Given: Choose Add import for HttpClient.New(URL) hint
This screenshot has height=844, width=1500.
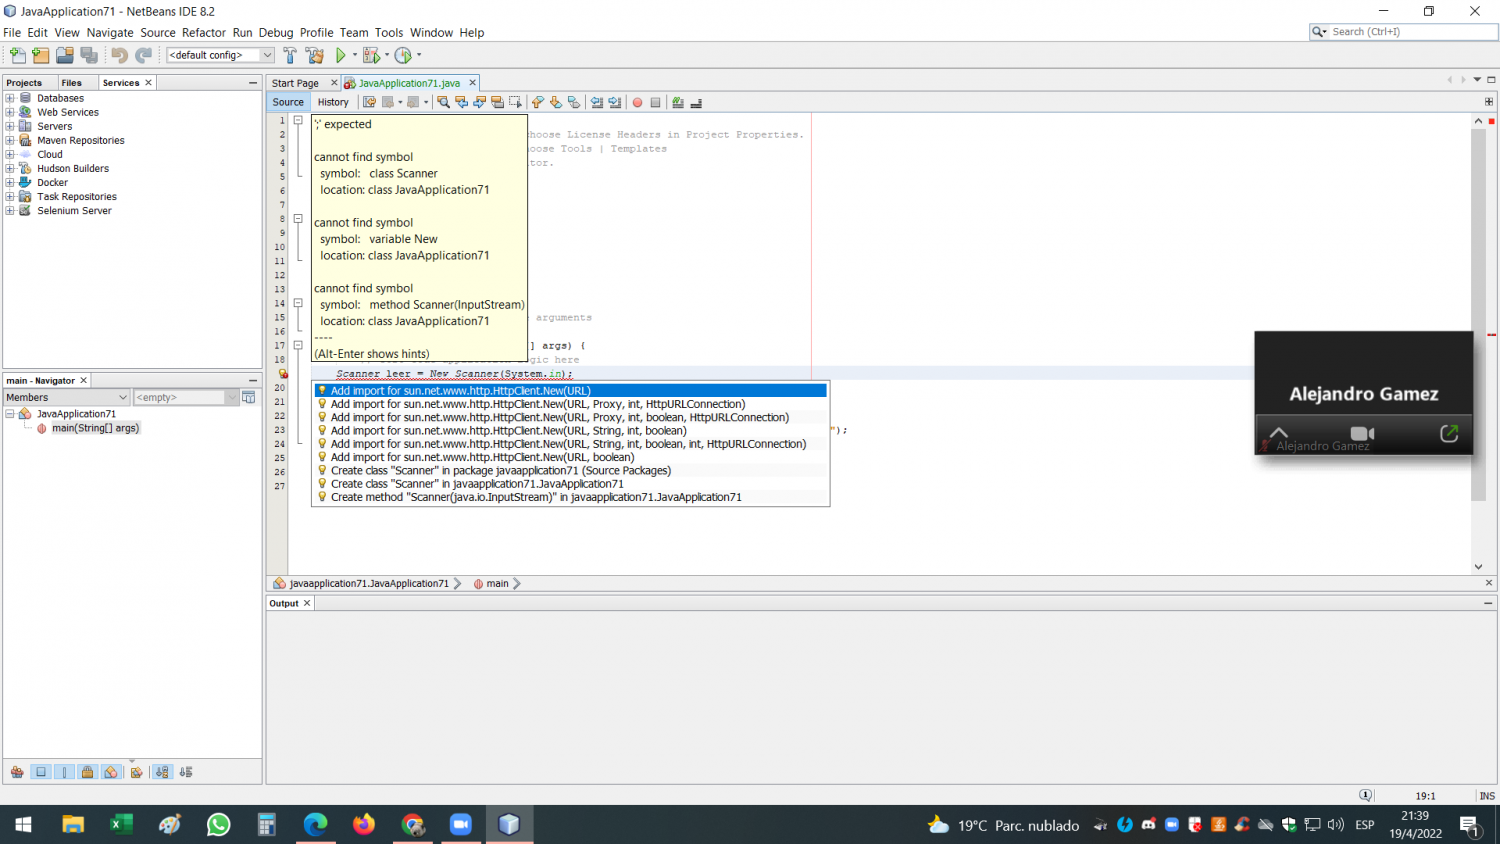Looking at the screenshot, I should [571, 391].
